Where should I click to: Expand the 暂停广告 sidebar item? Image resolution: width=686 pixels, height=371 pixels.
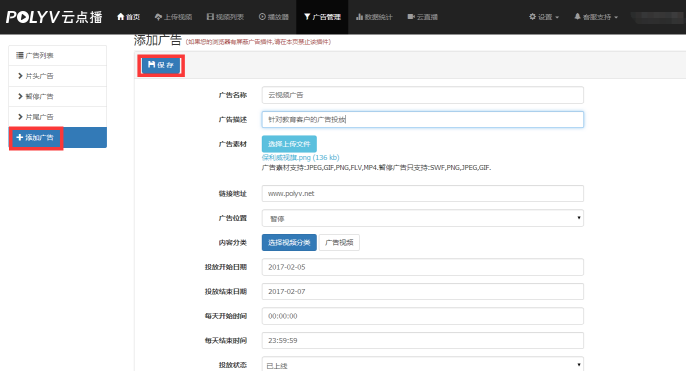pos(57,96)
